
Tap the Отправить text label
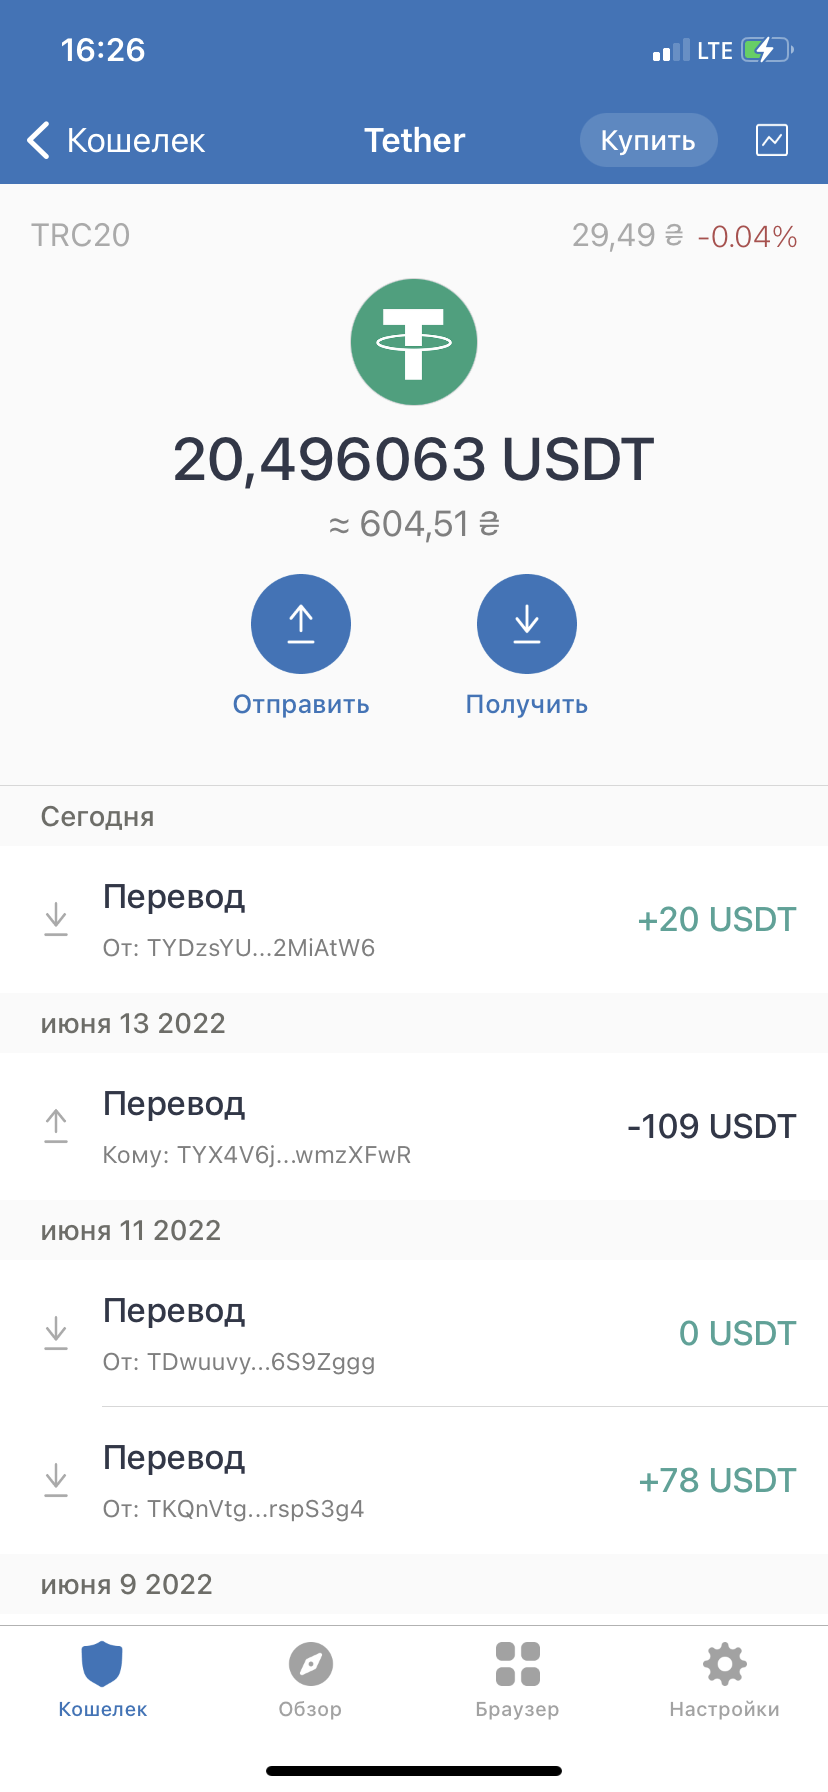pos(301,705)
